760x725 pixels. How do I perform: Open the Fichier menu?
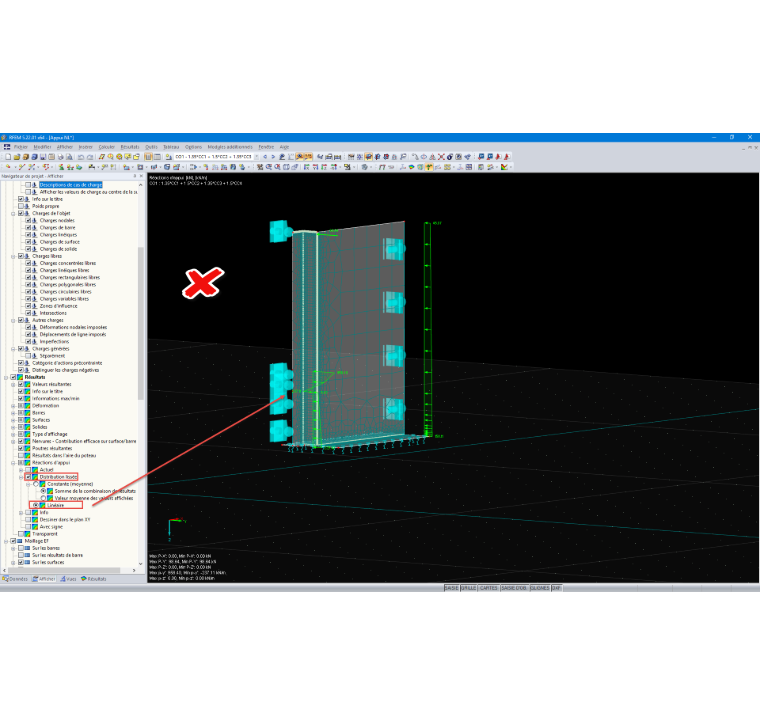pos(21,147)
